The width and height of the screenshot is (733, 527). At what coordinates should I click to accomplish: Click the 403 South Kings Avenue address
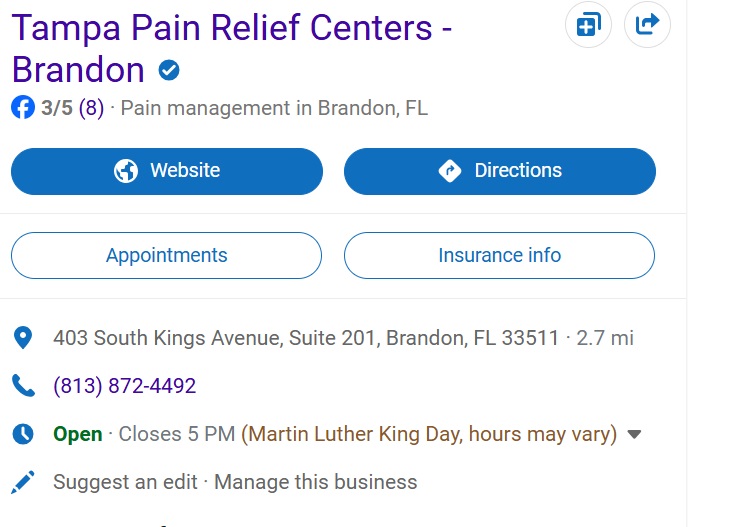tap(306, 338)
